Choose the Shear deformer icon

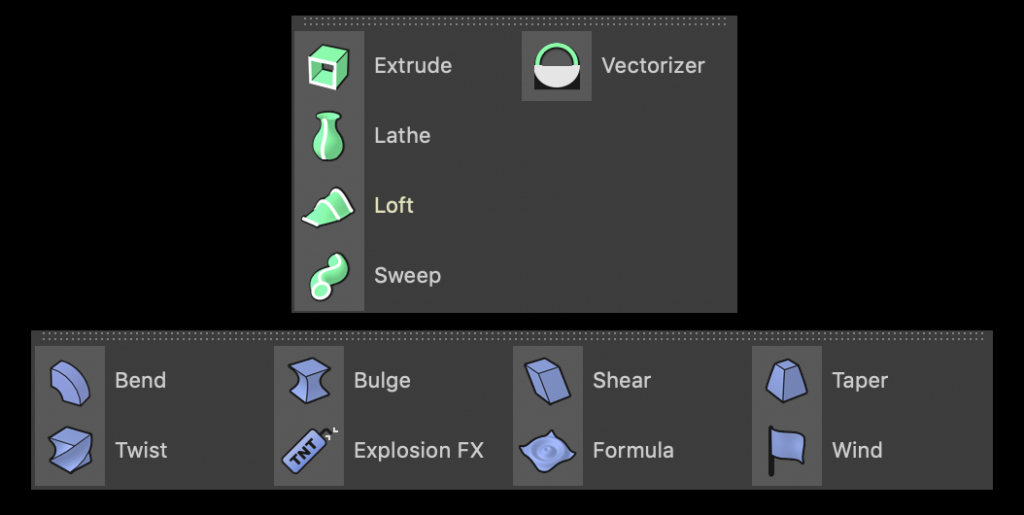547,381
